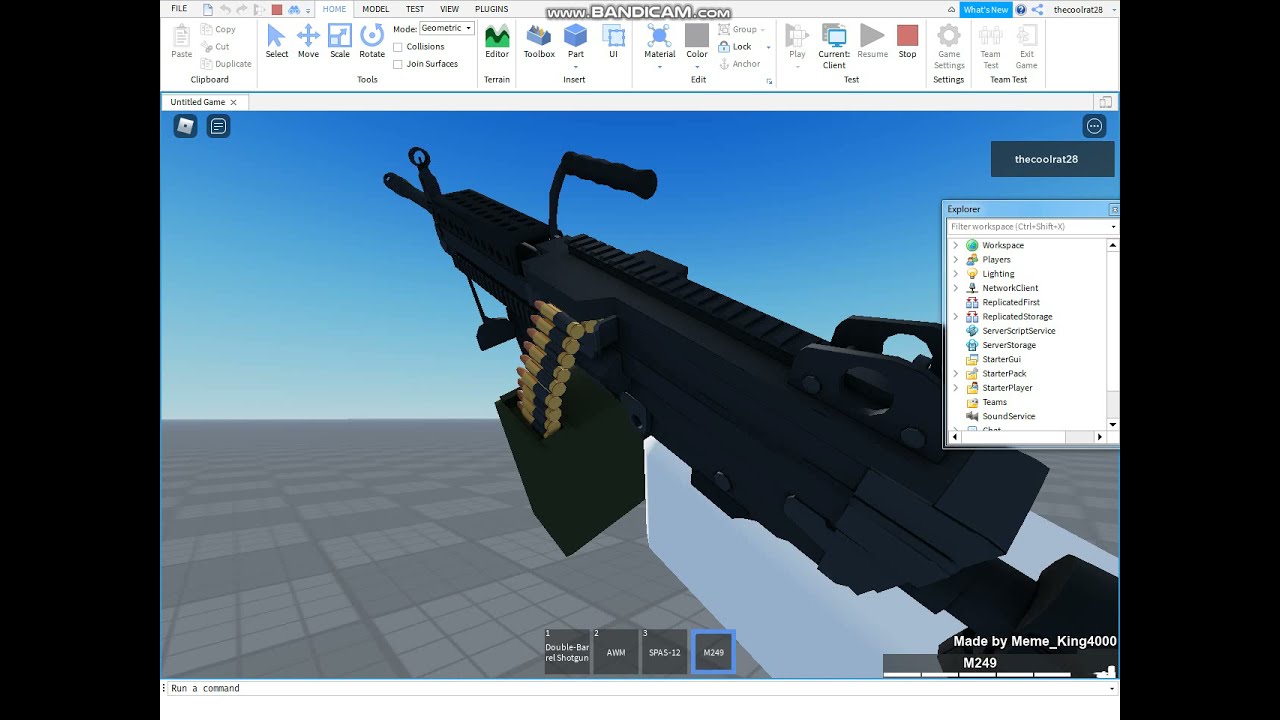Viewport: 1280px width, 720px height.
Task: Enable the Join Surfaces checkbox
Action: [398, 64]
